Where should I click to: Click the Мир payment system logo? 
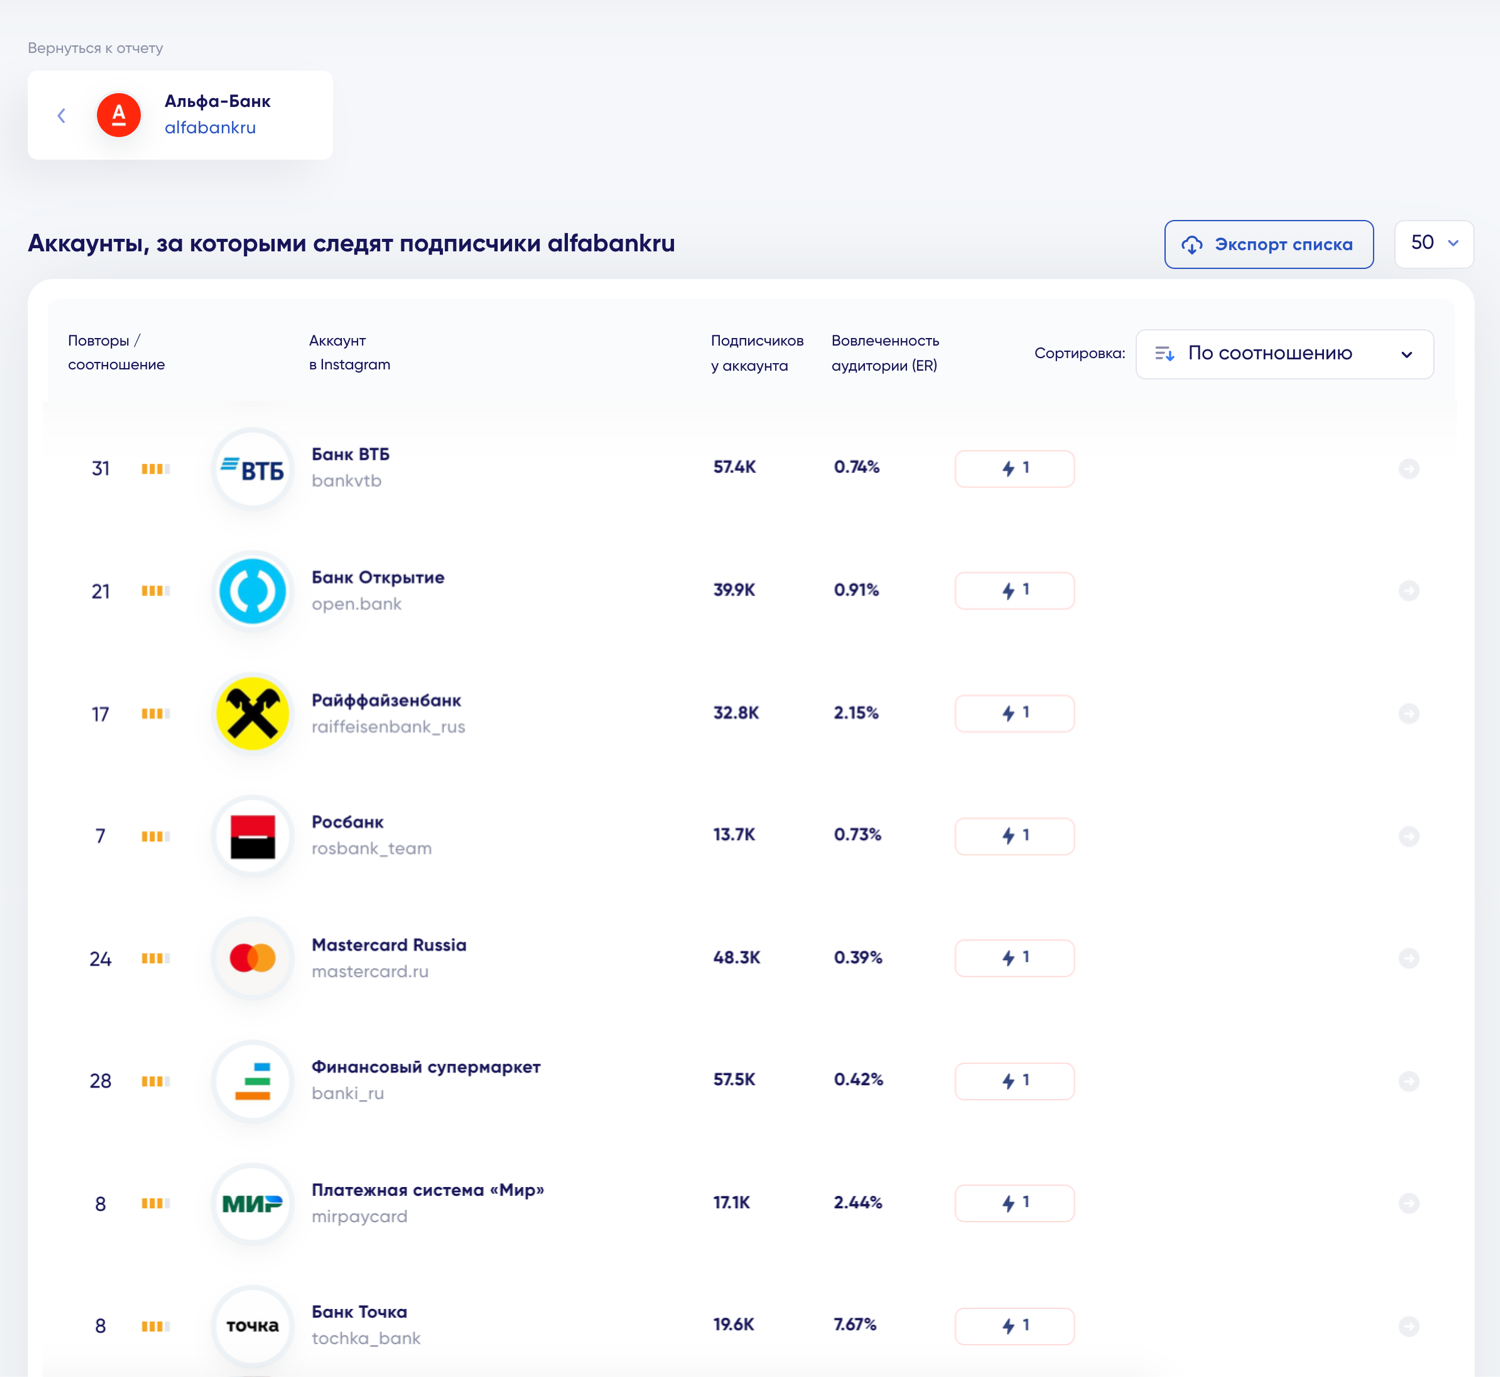pos(253,1203)
